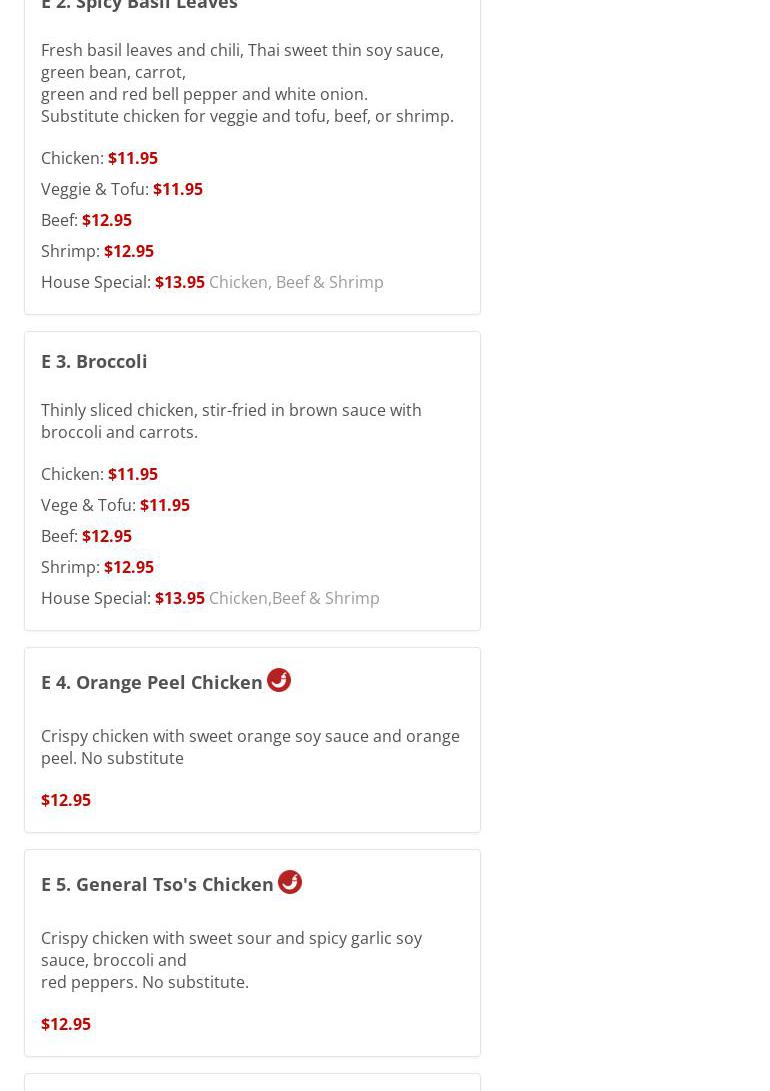Pick Spicy Basil Leaves Veggie & Tofu price
The width and height of the screenshot is (770, 1091).
(178, 189)
